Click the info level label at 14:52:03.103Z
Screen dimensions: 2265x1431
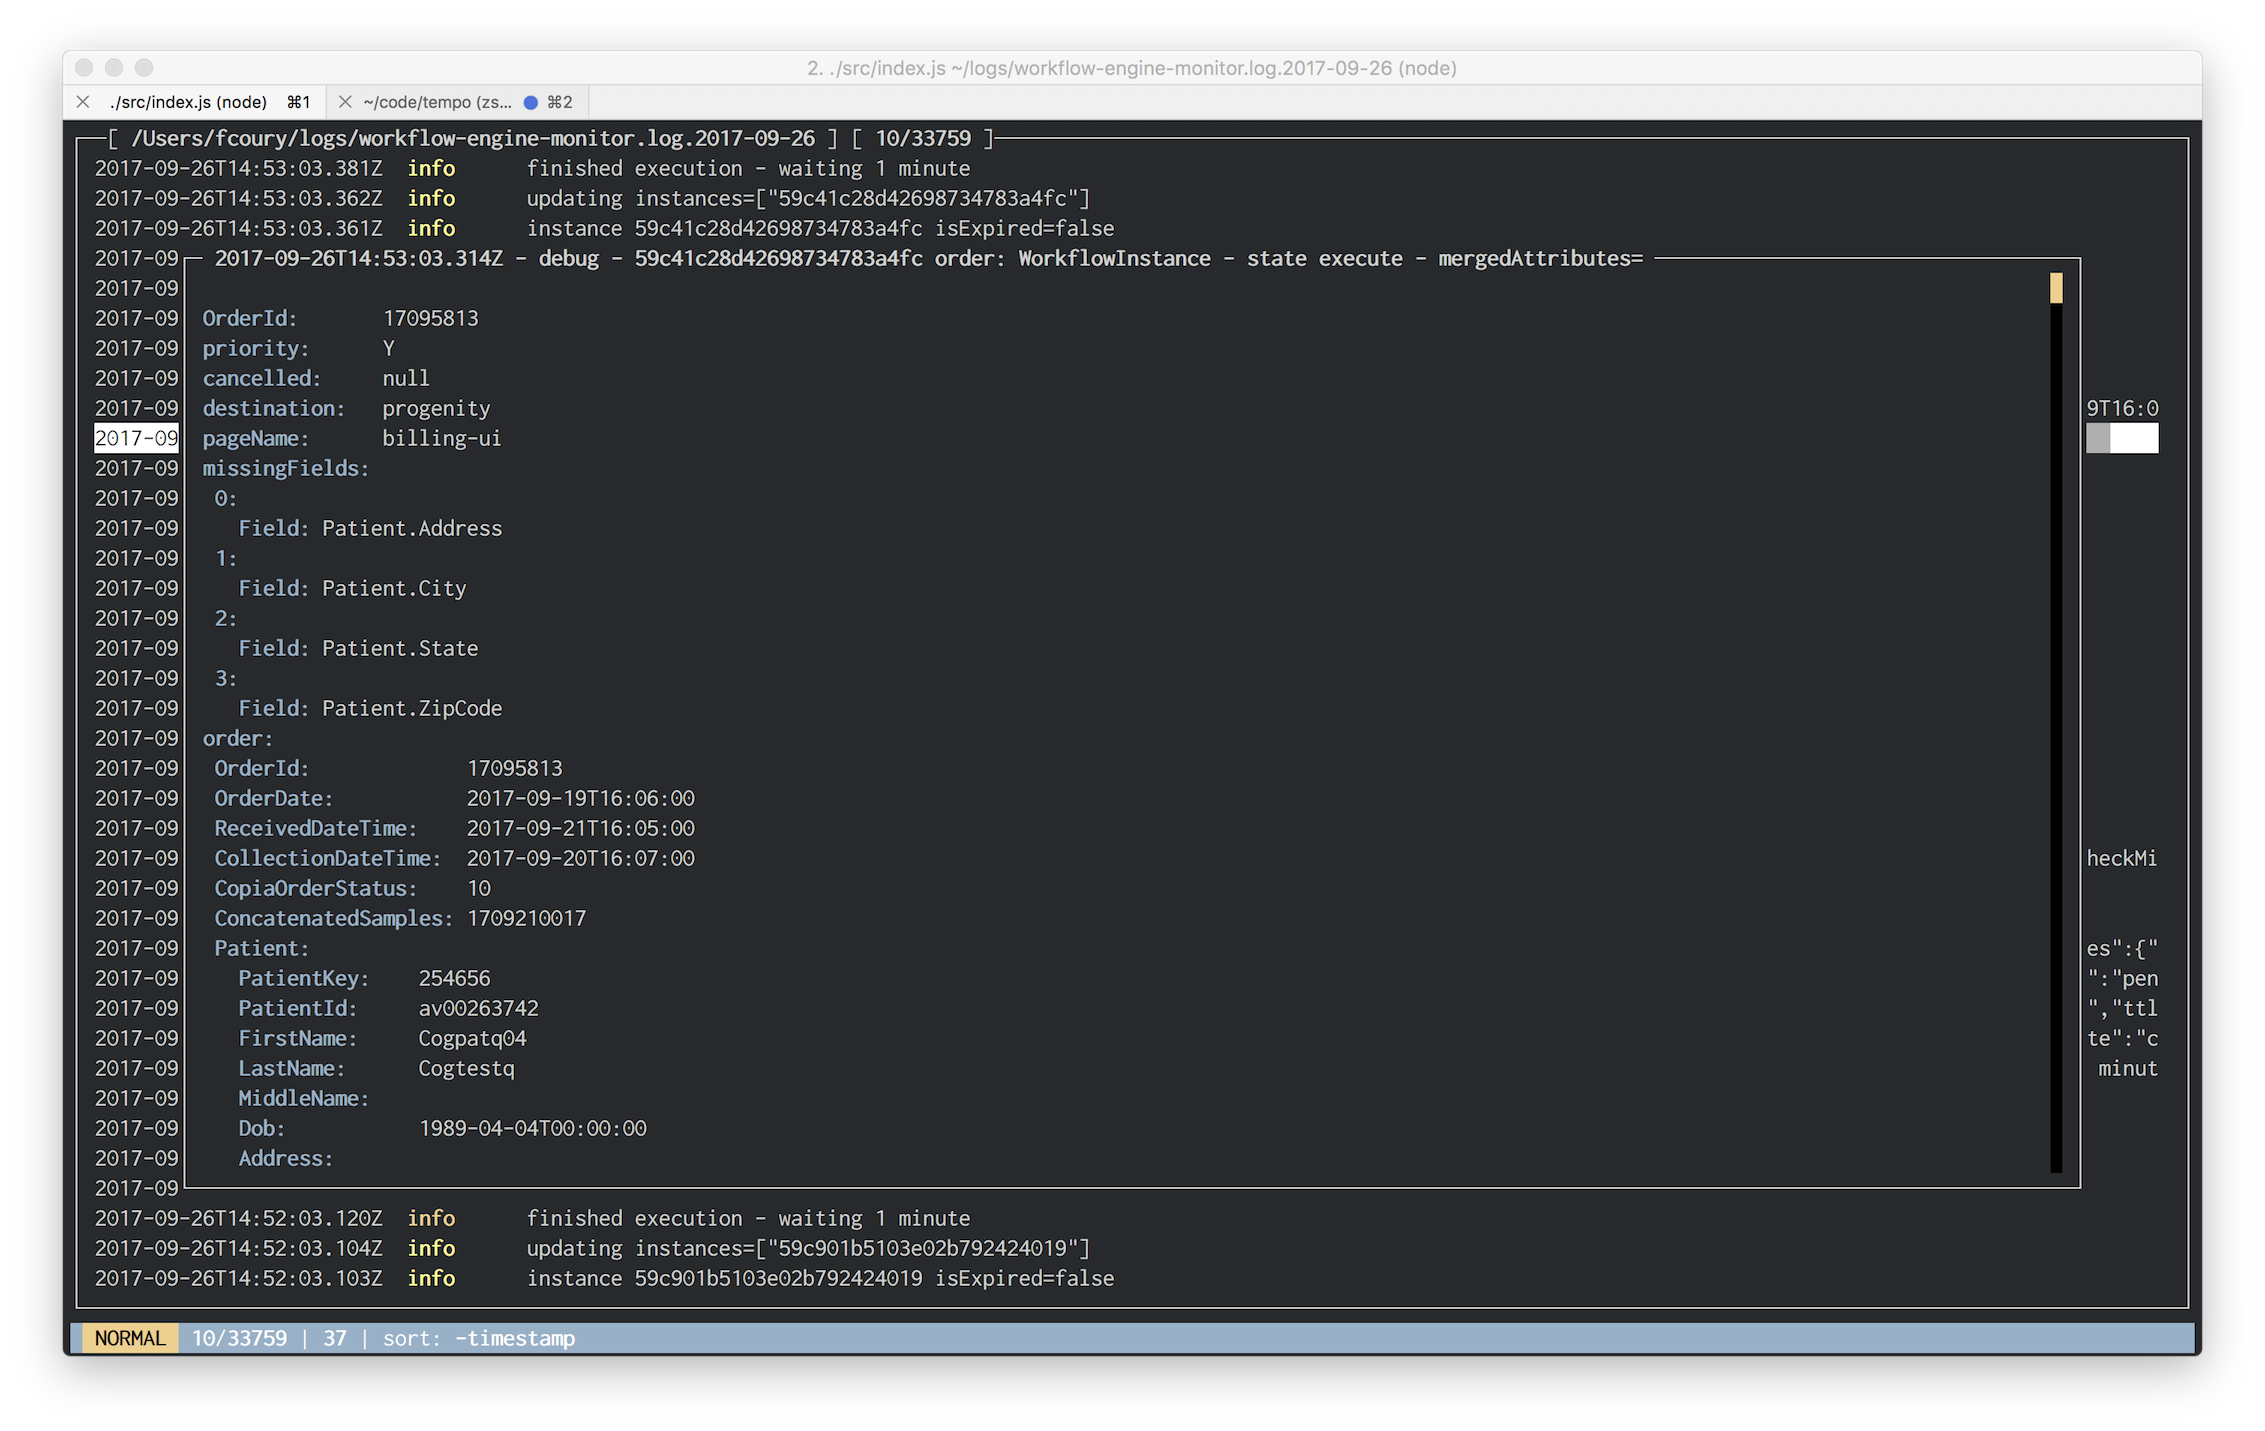tap(431, 1278)
